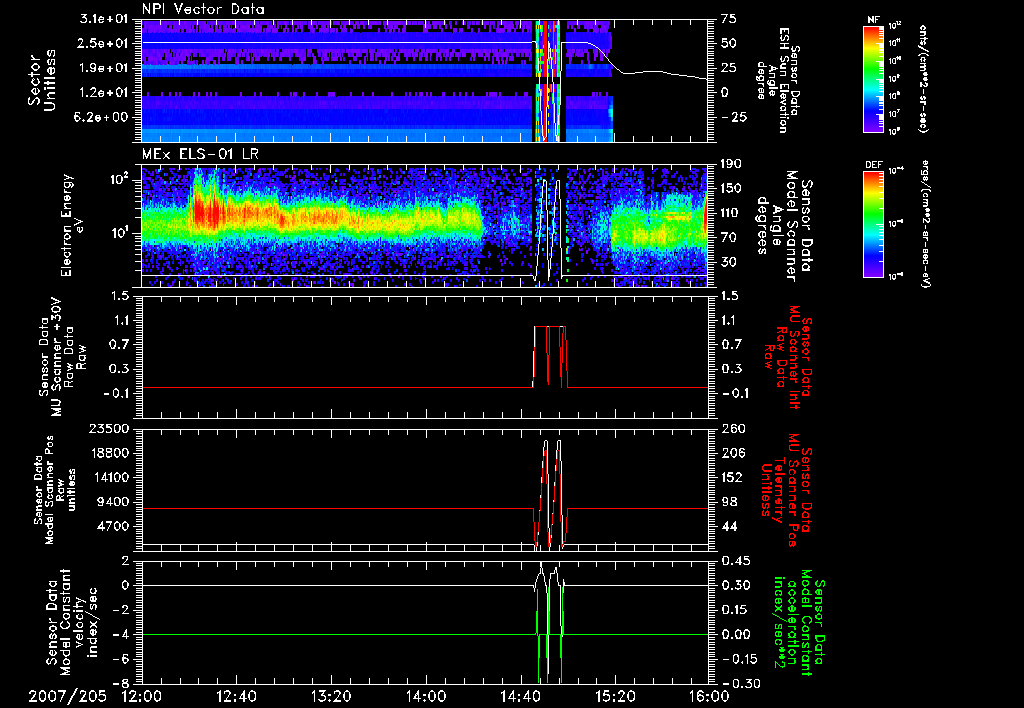The image size is (1024, 708).
Task: Click the "16:00" time axis label
Action: pos(710,696)
